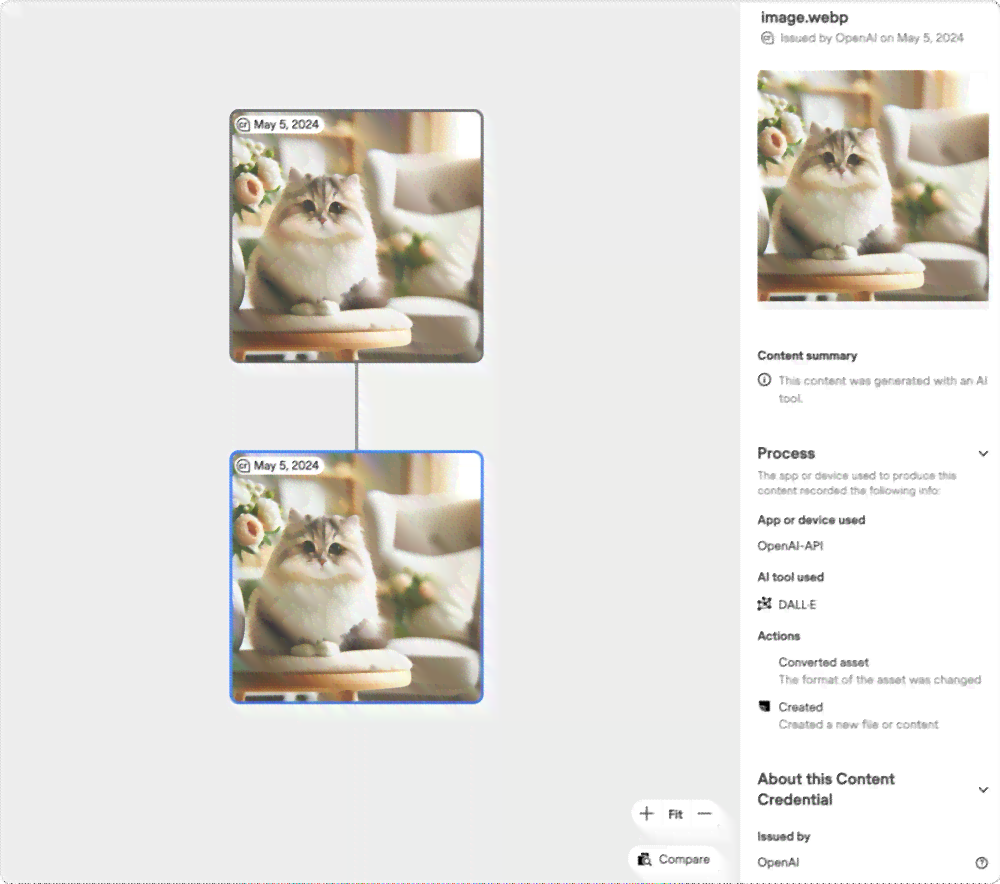Collapse the Process section
The height and width of the screenshot is (884, 1000).
(983, 453)
